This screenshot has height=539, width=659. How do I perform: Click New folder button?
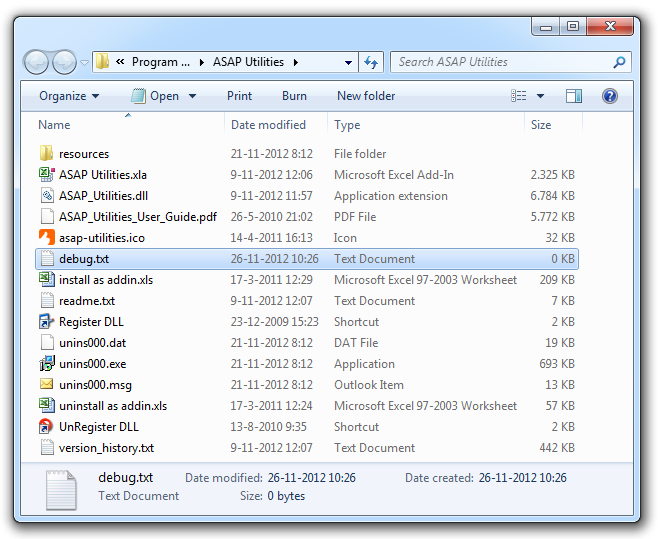coord(366,96)
